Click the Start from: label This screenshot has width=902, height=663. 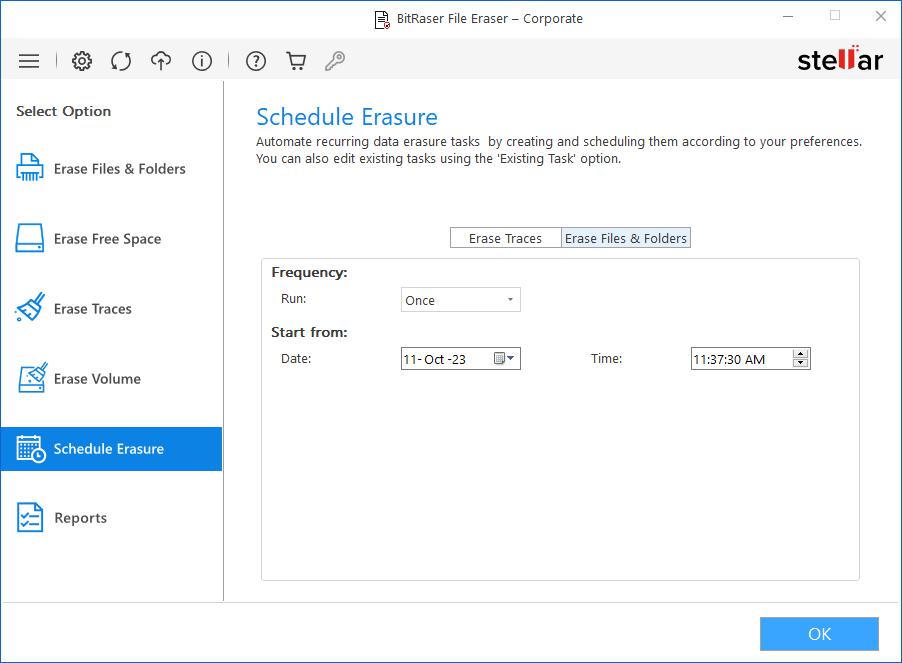(x=309, y=332)
